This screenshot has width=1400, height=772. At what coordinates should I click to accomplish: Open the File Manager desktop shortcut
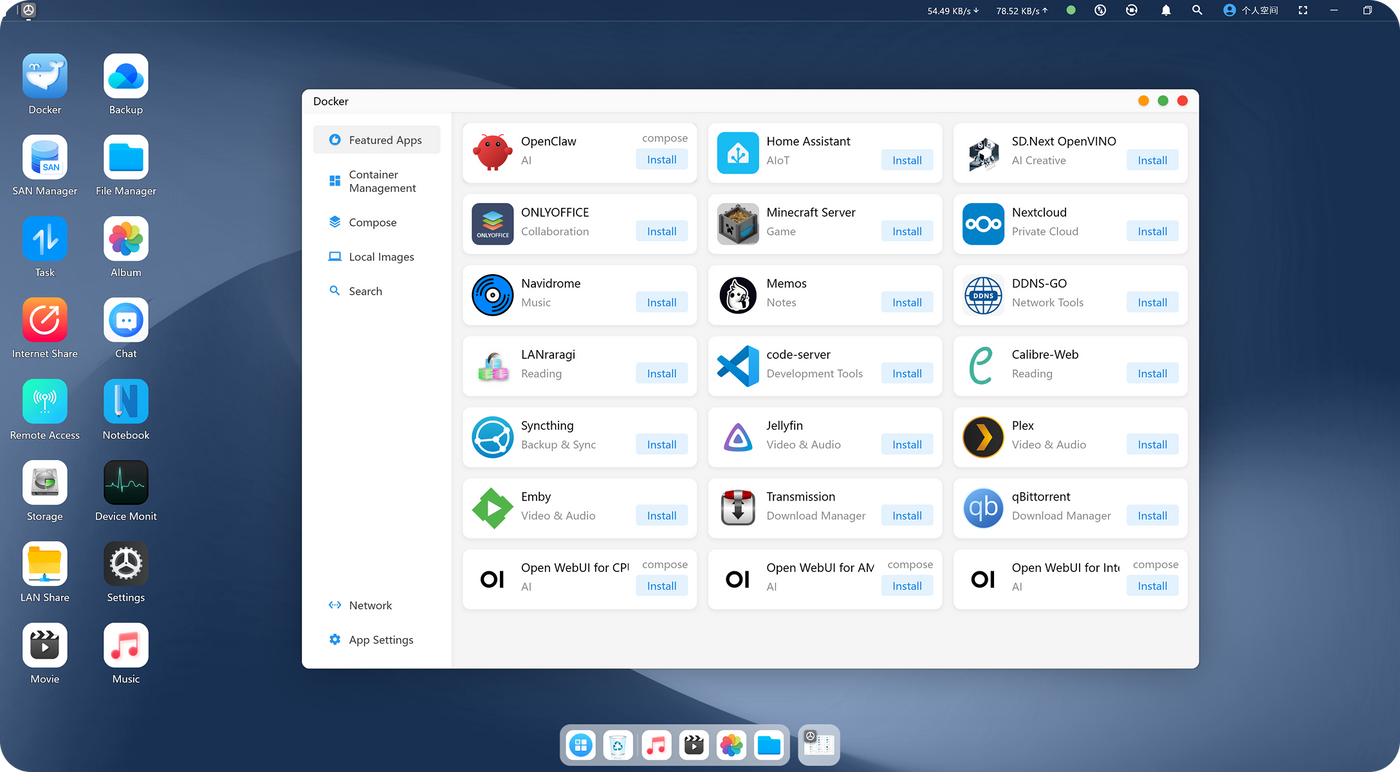tap(126, 157)
